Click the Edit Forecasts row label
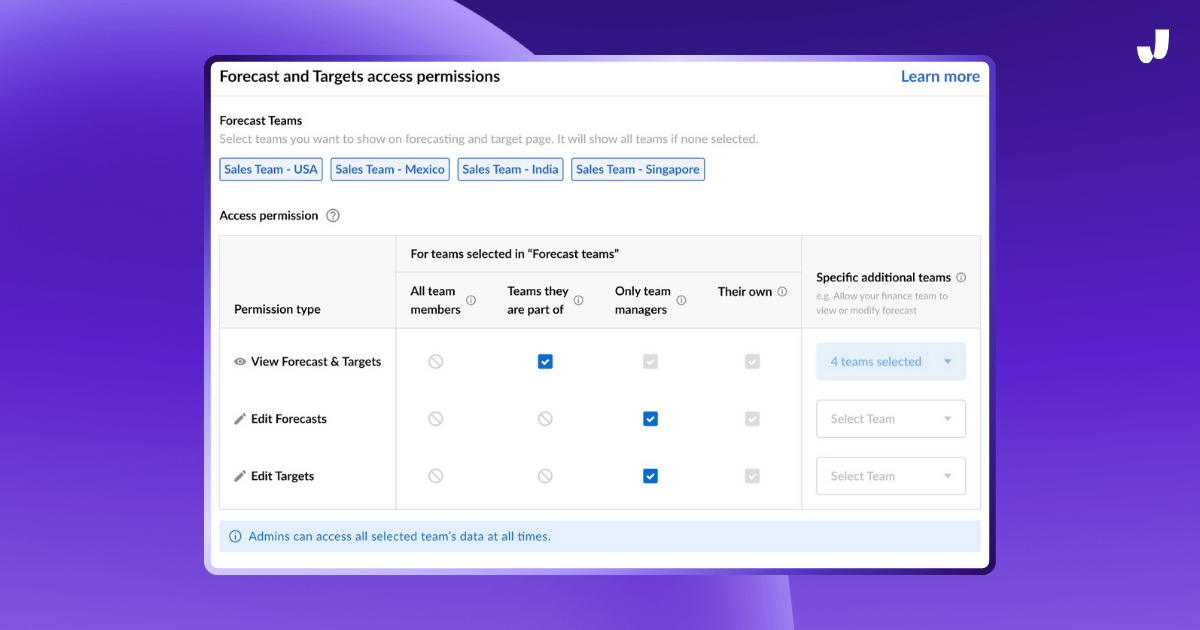 click(289, 419)
